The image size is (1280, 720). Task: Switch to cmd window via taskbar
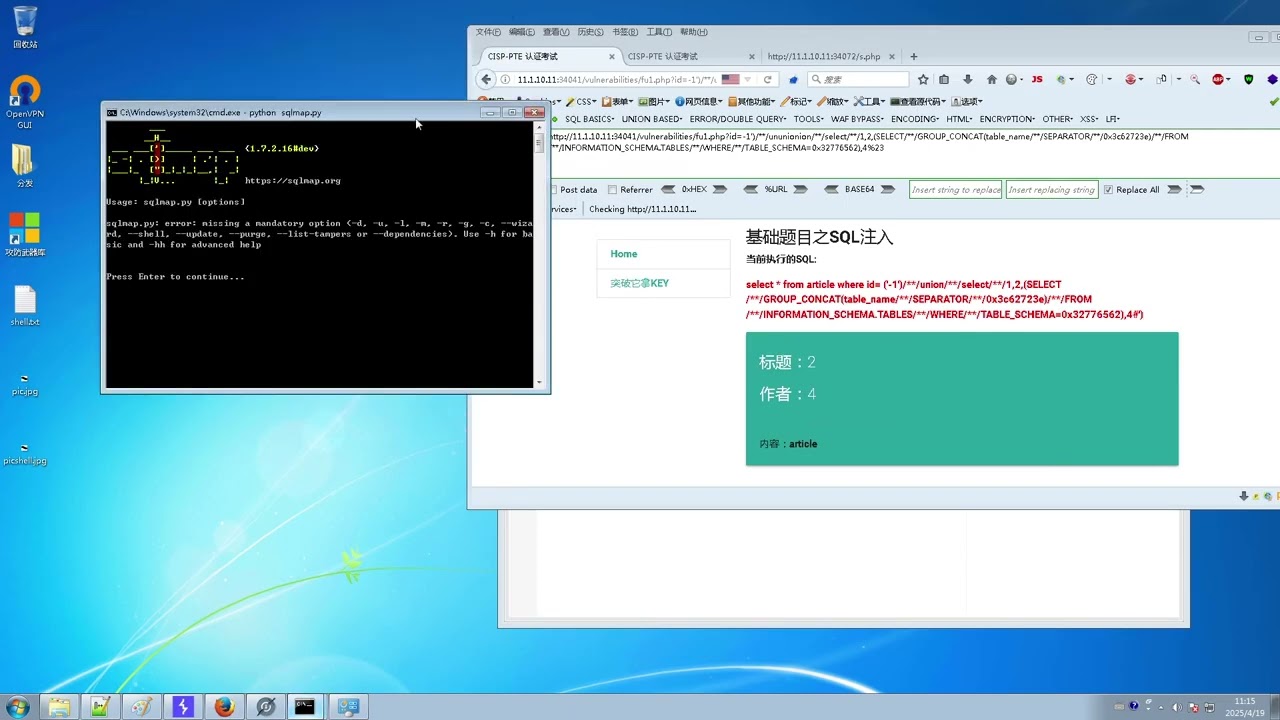point(305,707)
